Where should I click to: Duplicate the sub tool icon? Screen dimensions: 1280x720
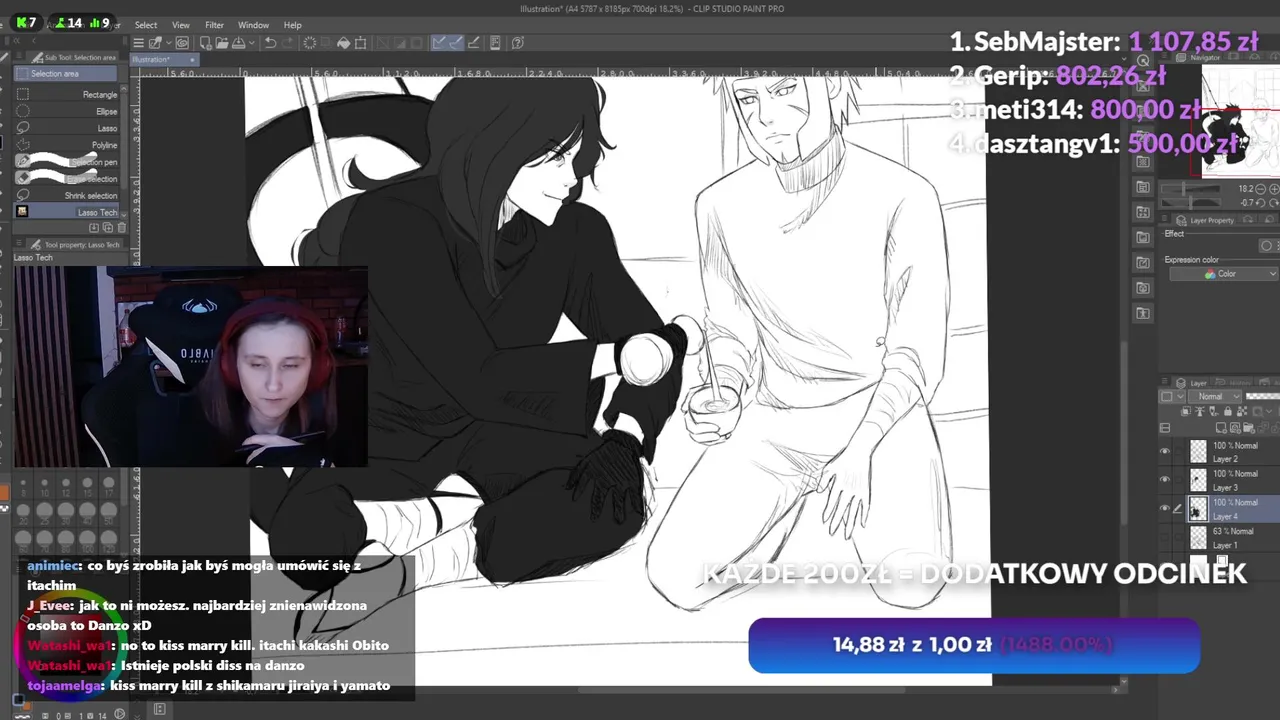coord(107,228)
